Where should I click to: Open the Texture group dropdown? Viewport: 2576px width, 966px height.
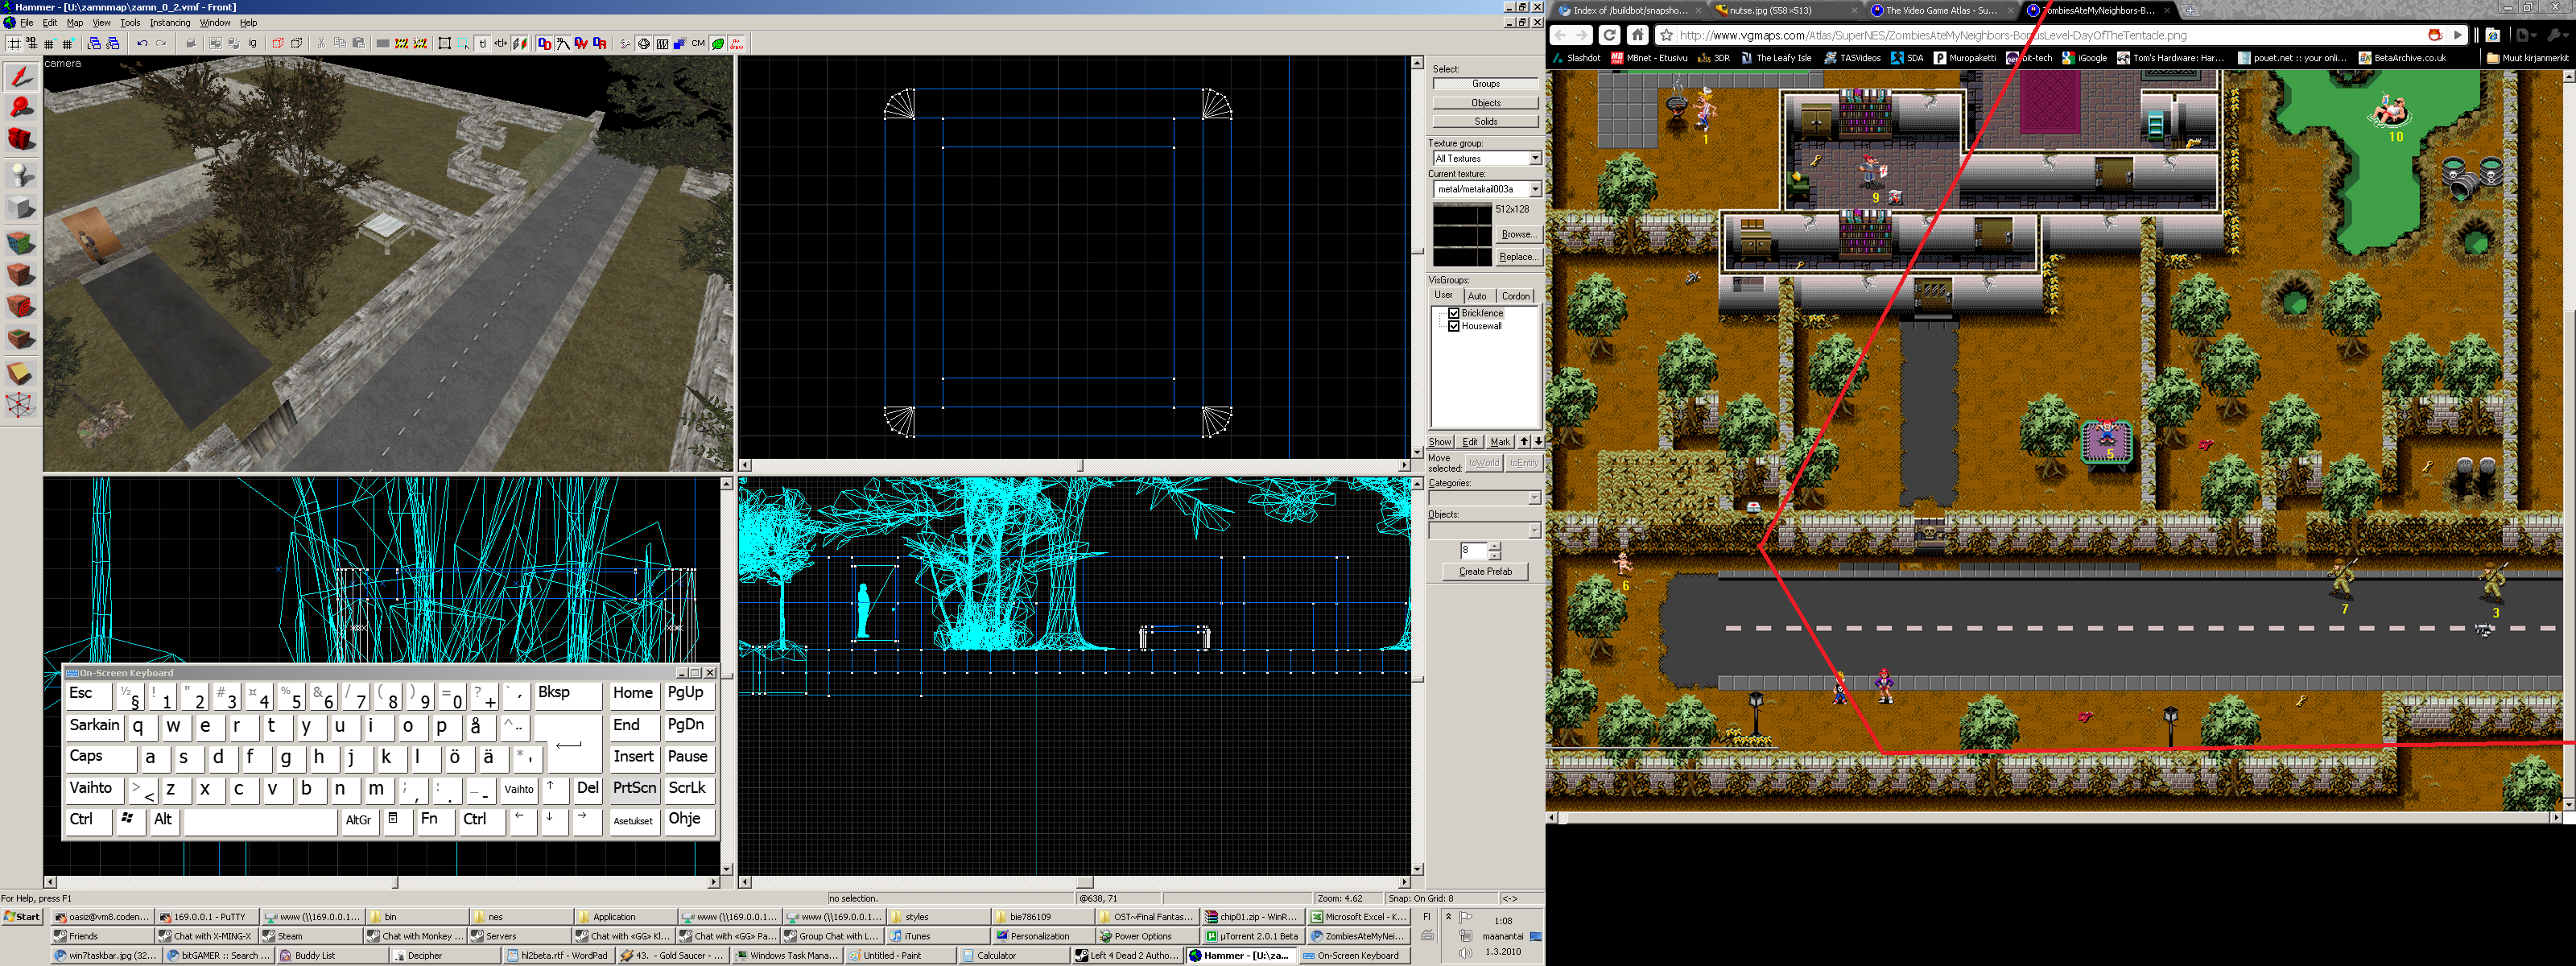1535,158
